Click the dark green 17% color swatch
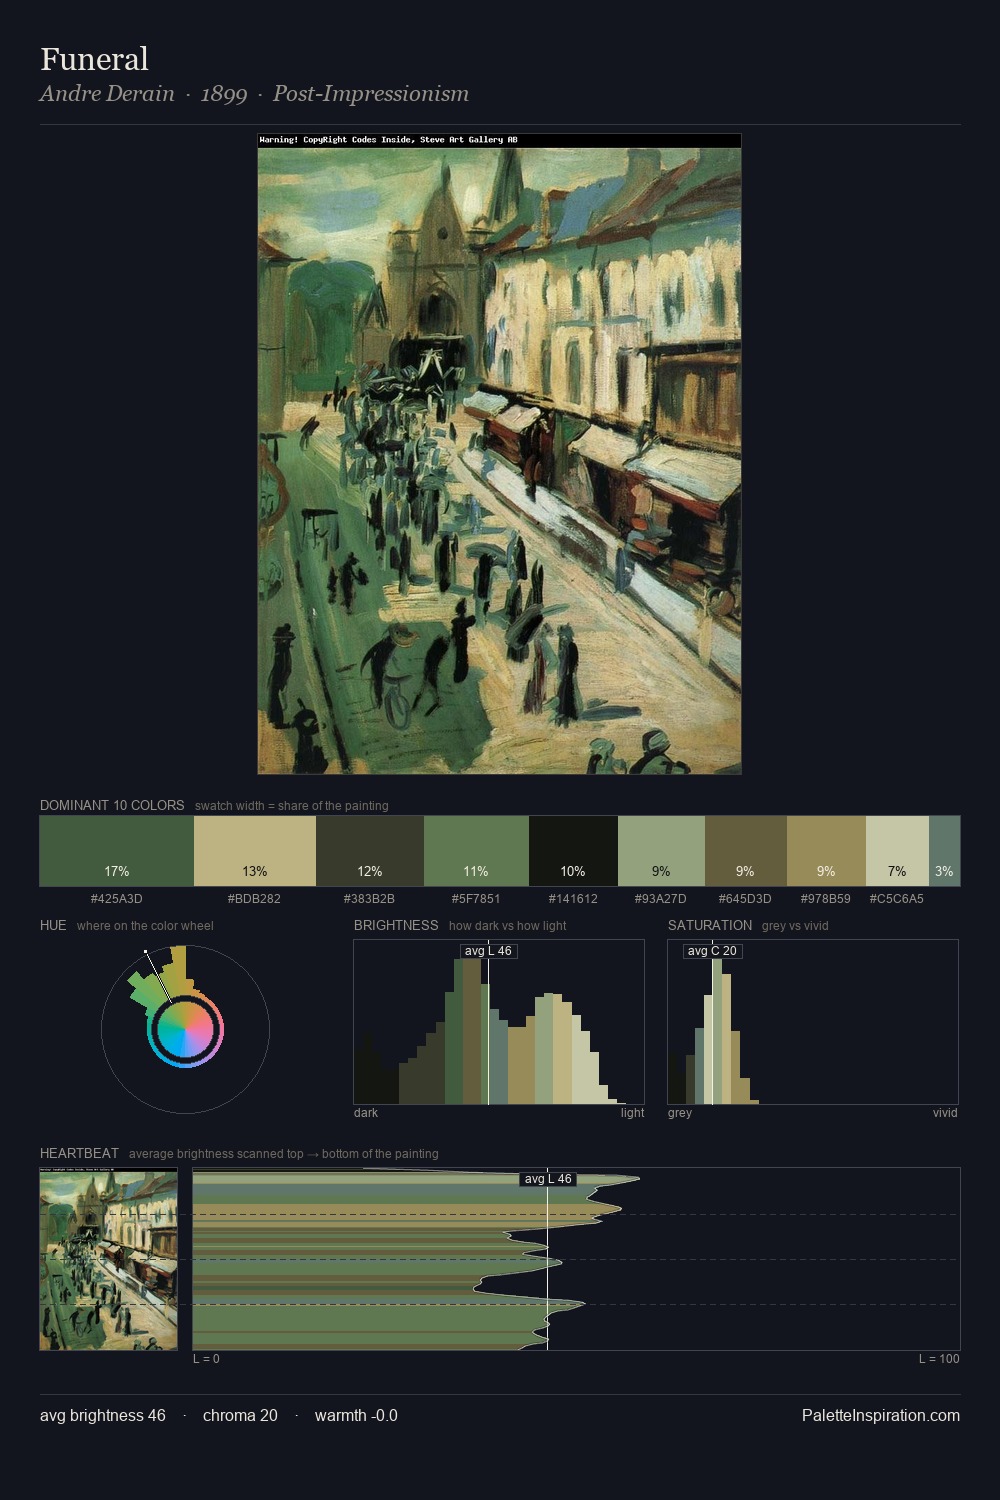 pos(117,851)
